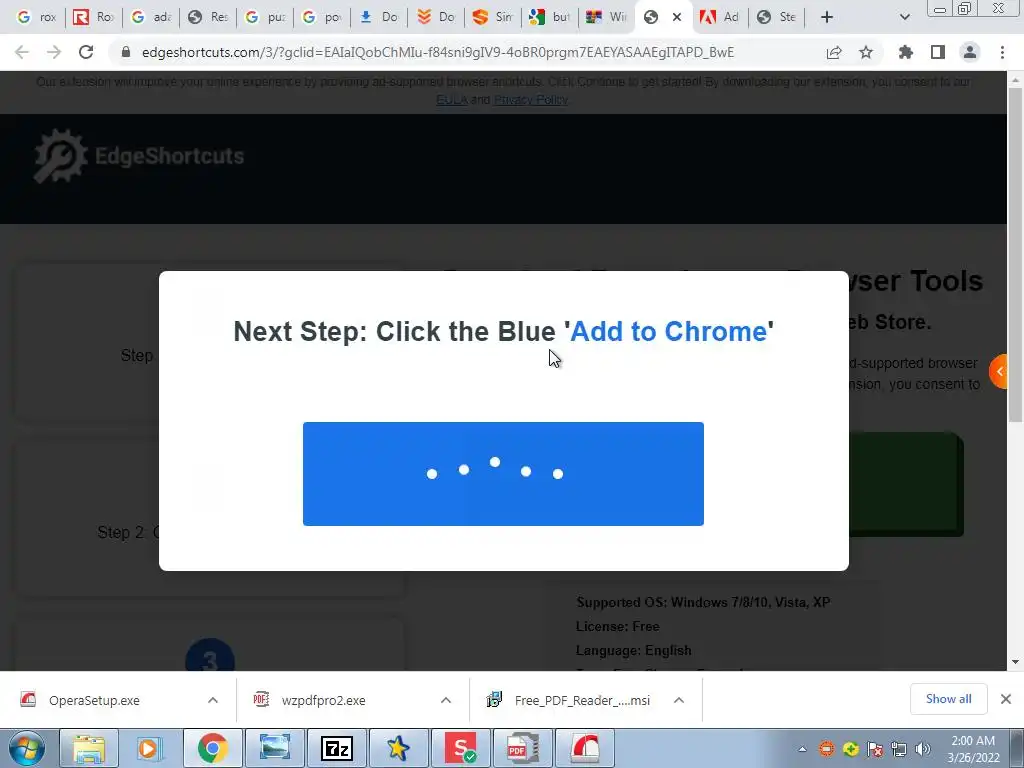Open the Chrome three-dot menu
Image resolution: width=1024 pixels, height=768 pixels.
1002,52
